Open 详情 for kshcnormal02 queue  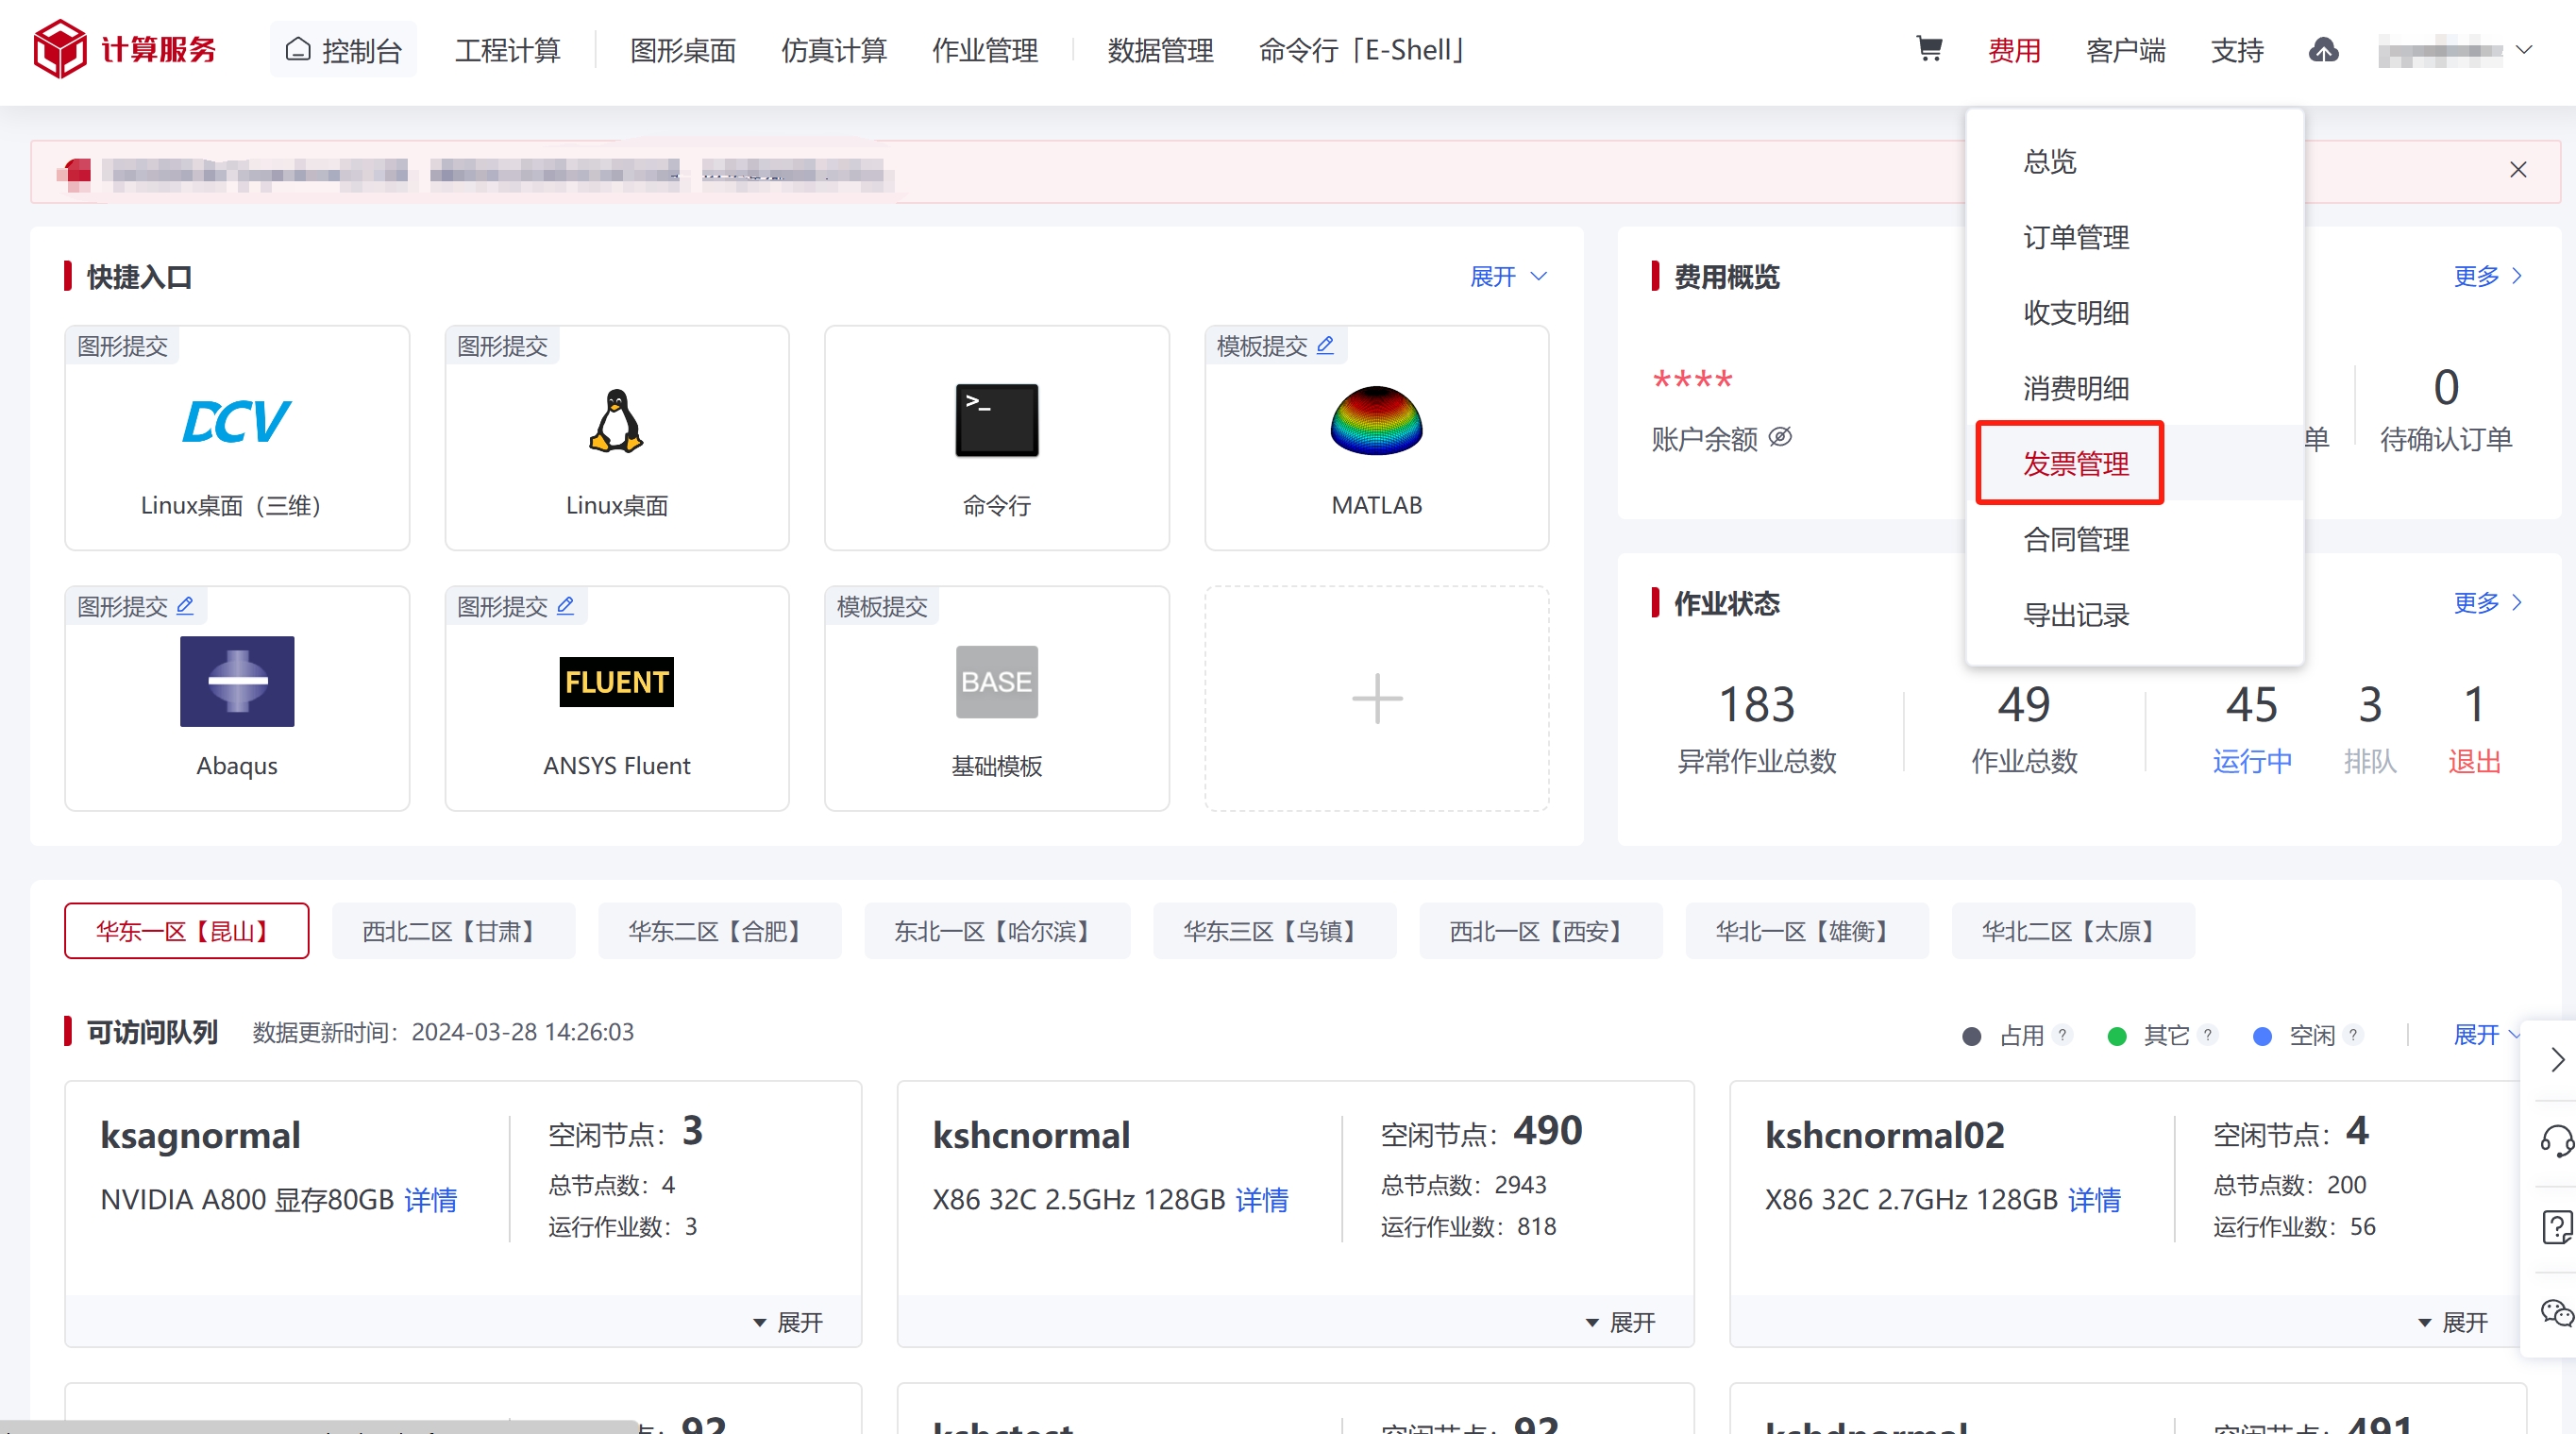(x=2094, y=1199)
